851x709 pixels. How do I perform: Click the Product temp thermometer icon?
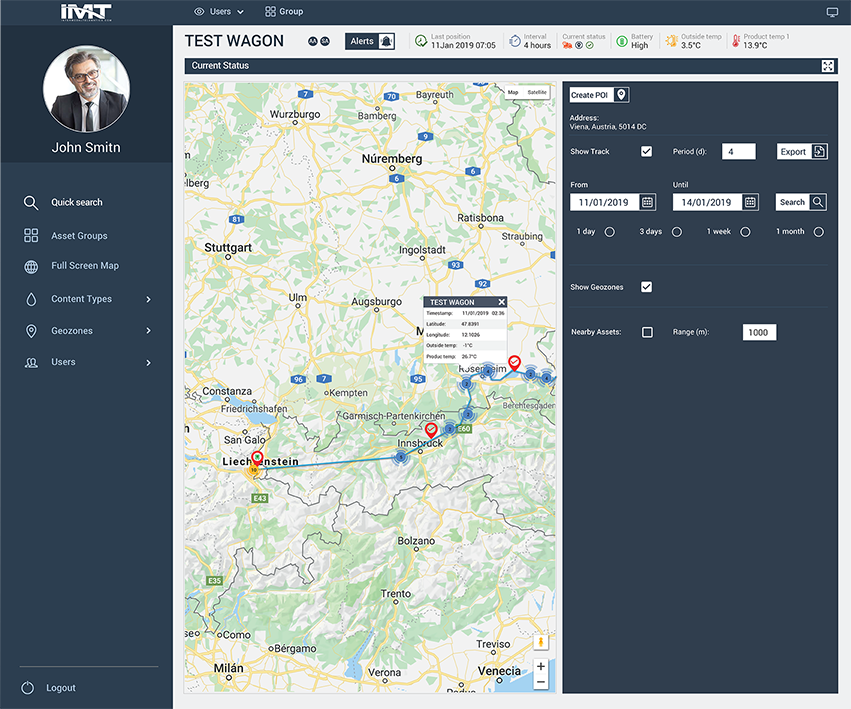(x=736, y=41)
